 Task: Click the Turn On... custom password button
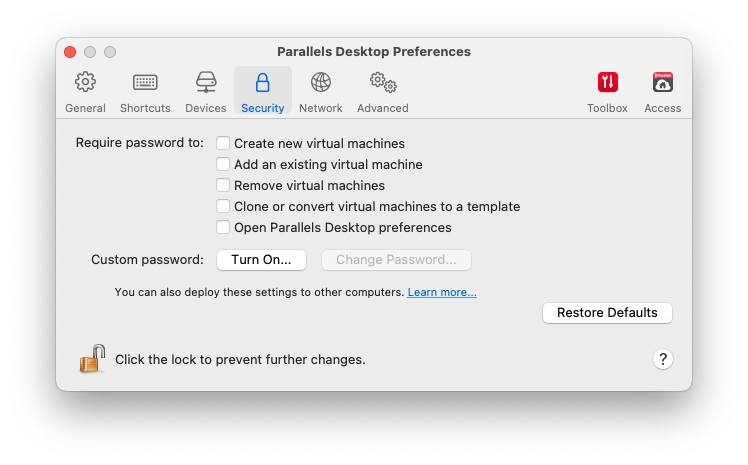pos(261,260)
